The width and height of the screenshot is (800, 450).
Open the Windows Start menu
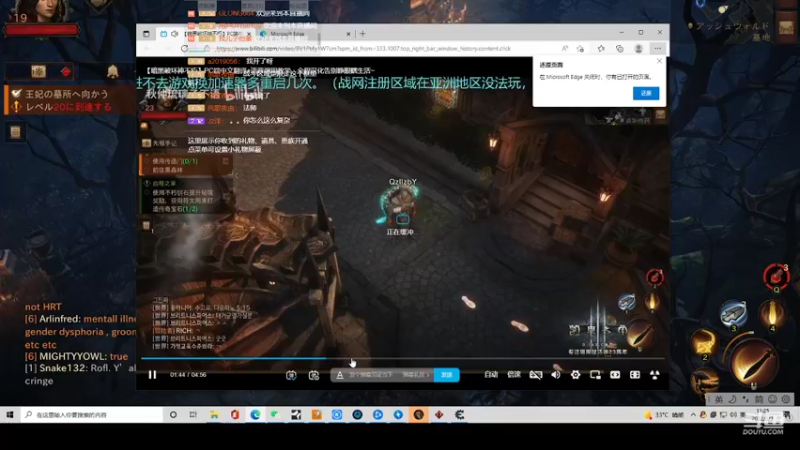point(10,415)
